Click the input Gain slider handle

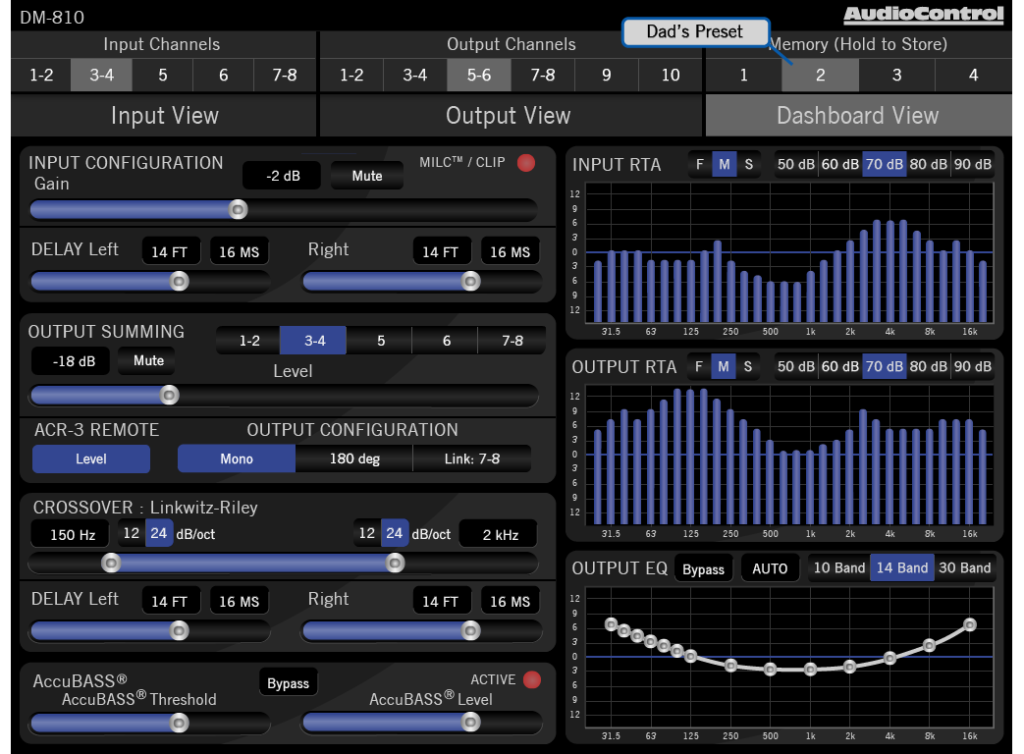coord(238,209)
